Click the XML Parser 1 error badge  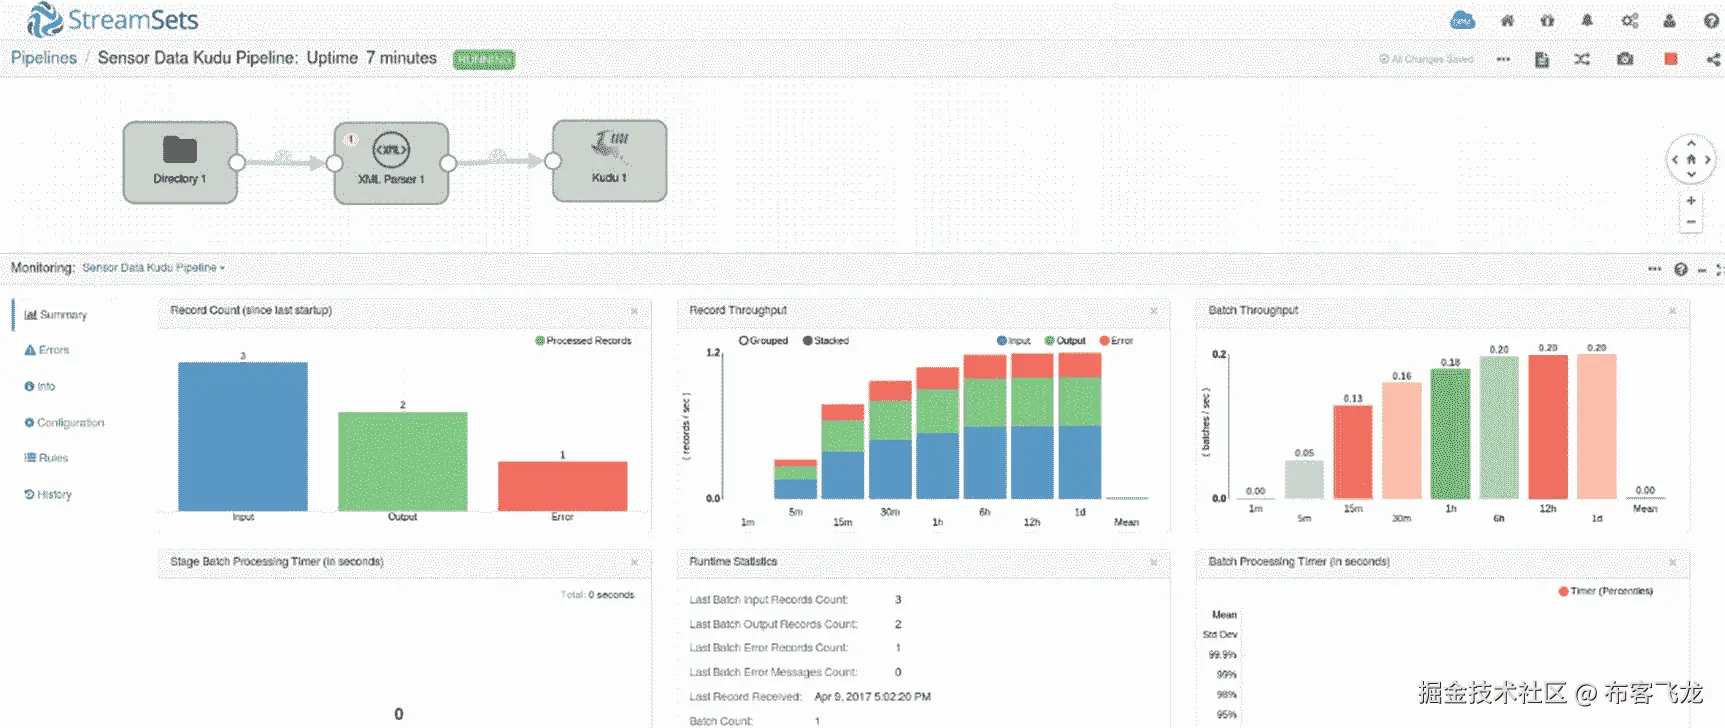coord(351,139)
